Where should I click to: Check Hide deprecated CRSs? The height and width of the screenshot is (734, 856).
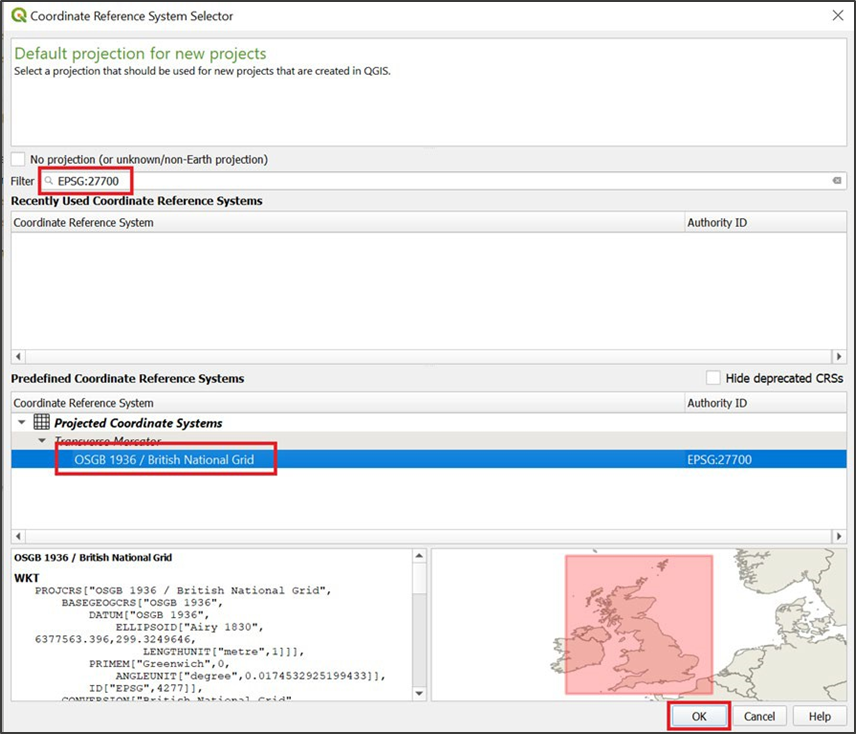[x=714, y=378]
